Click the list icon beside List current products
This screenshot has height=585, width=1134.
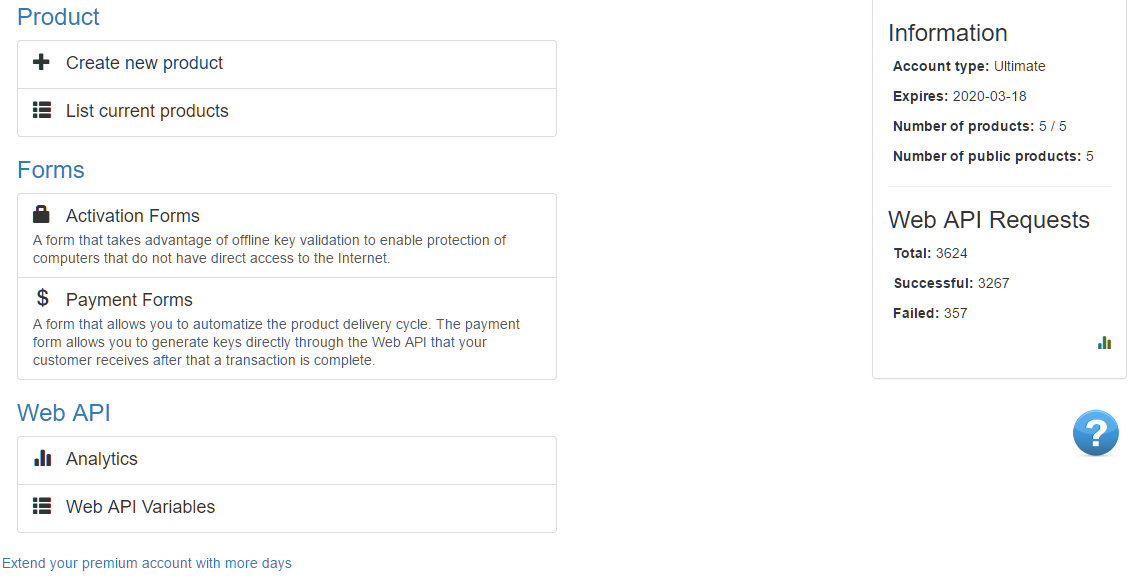point(42,110)
